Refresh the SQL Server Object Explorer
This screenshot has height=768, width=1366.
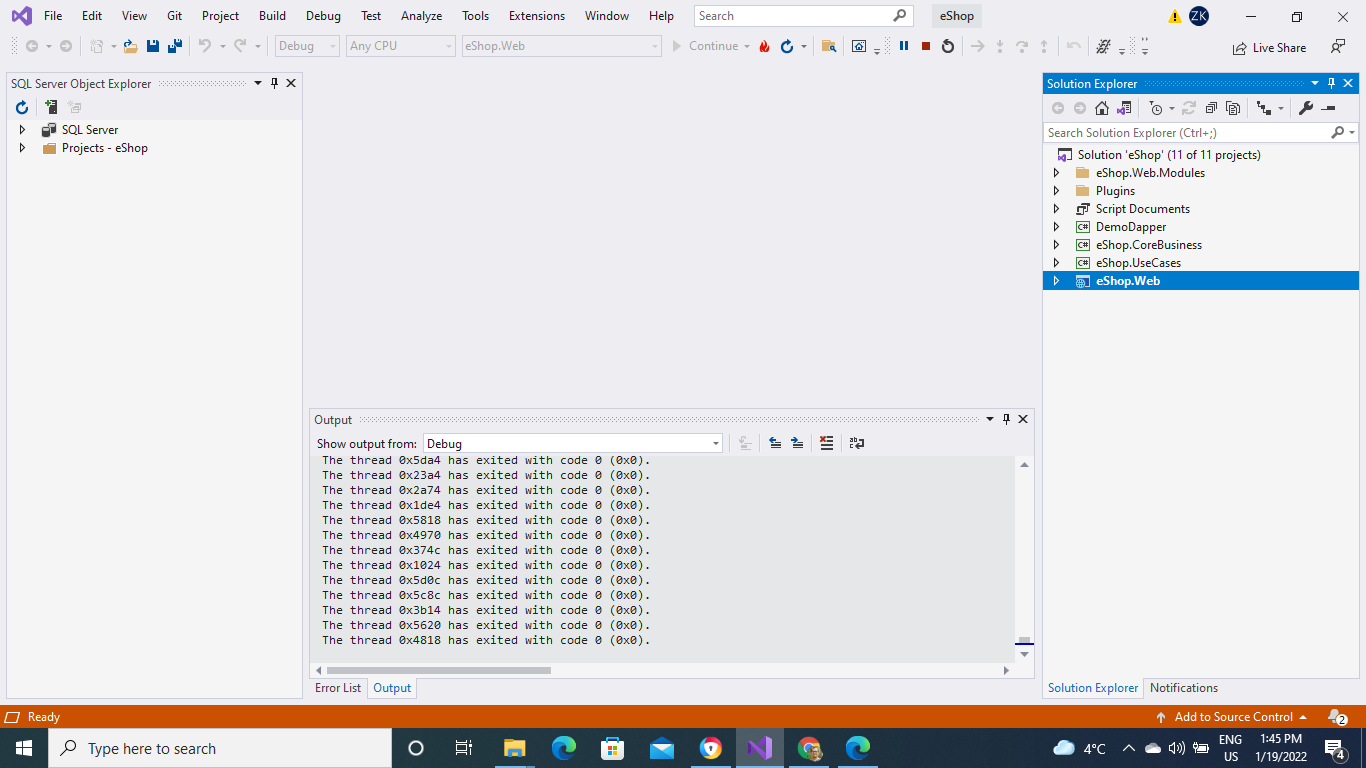point(21,107)
